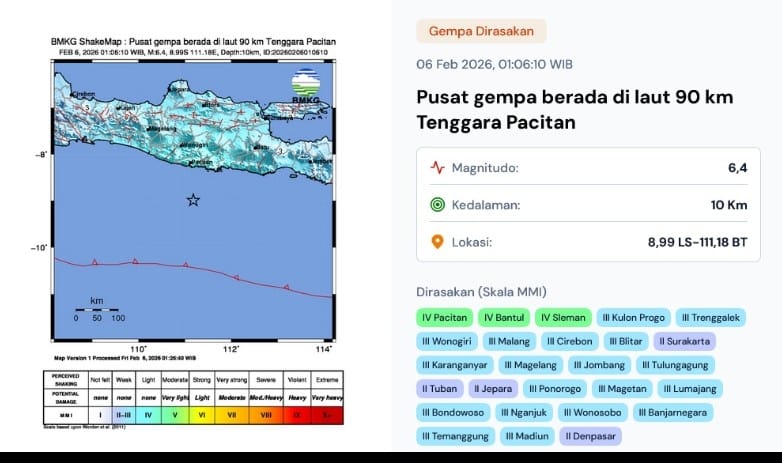Click the green depth circle icon
782x463 pixels.
click(x=437, y=205)
